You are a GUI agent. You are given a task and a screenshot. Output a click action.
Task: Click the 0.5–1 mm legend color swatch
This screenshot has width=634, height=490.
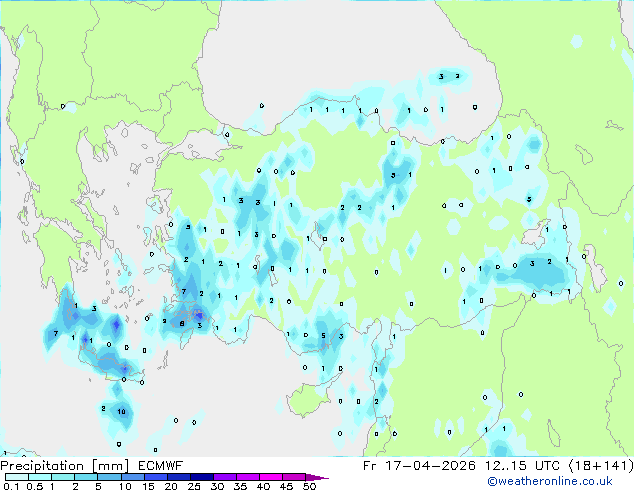click(x=40, y=477)
